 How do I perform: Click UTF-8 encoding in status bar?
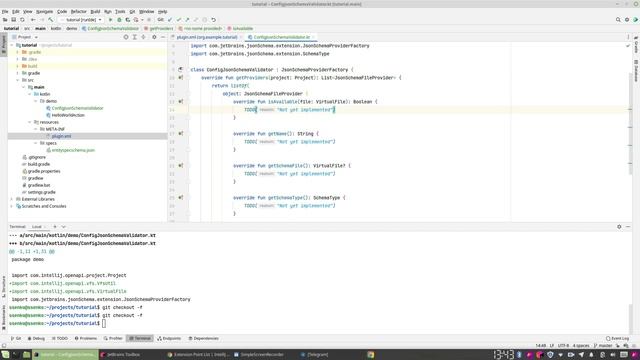coord(563,346)
